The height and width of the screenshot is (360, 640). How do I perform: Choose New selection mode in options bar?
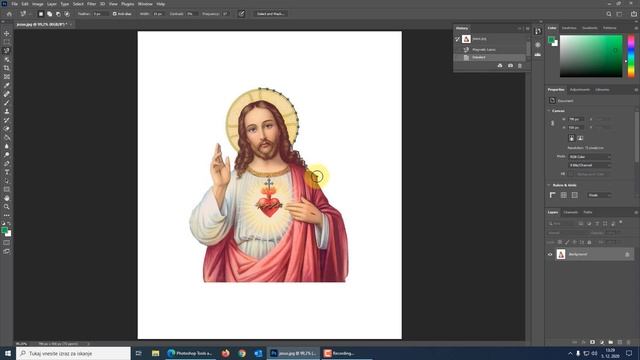tap(41, 14)
